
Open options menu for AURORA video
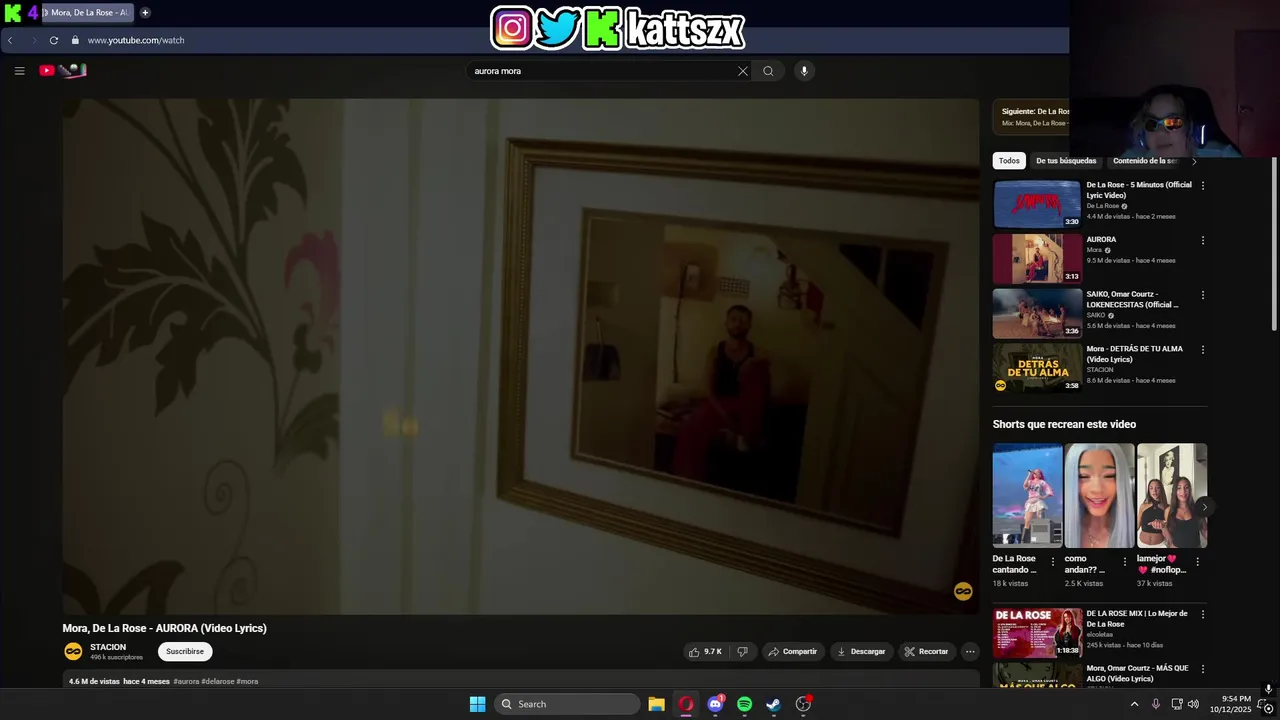1203,240
